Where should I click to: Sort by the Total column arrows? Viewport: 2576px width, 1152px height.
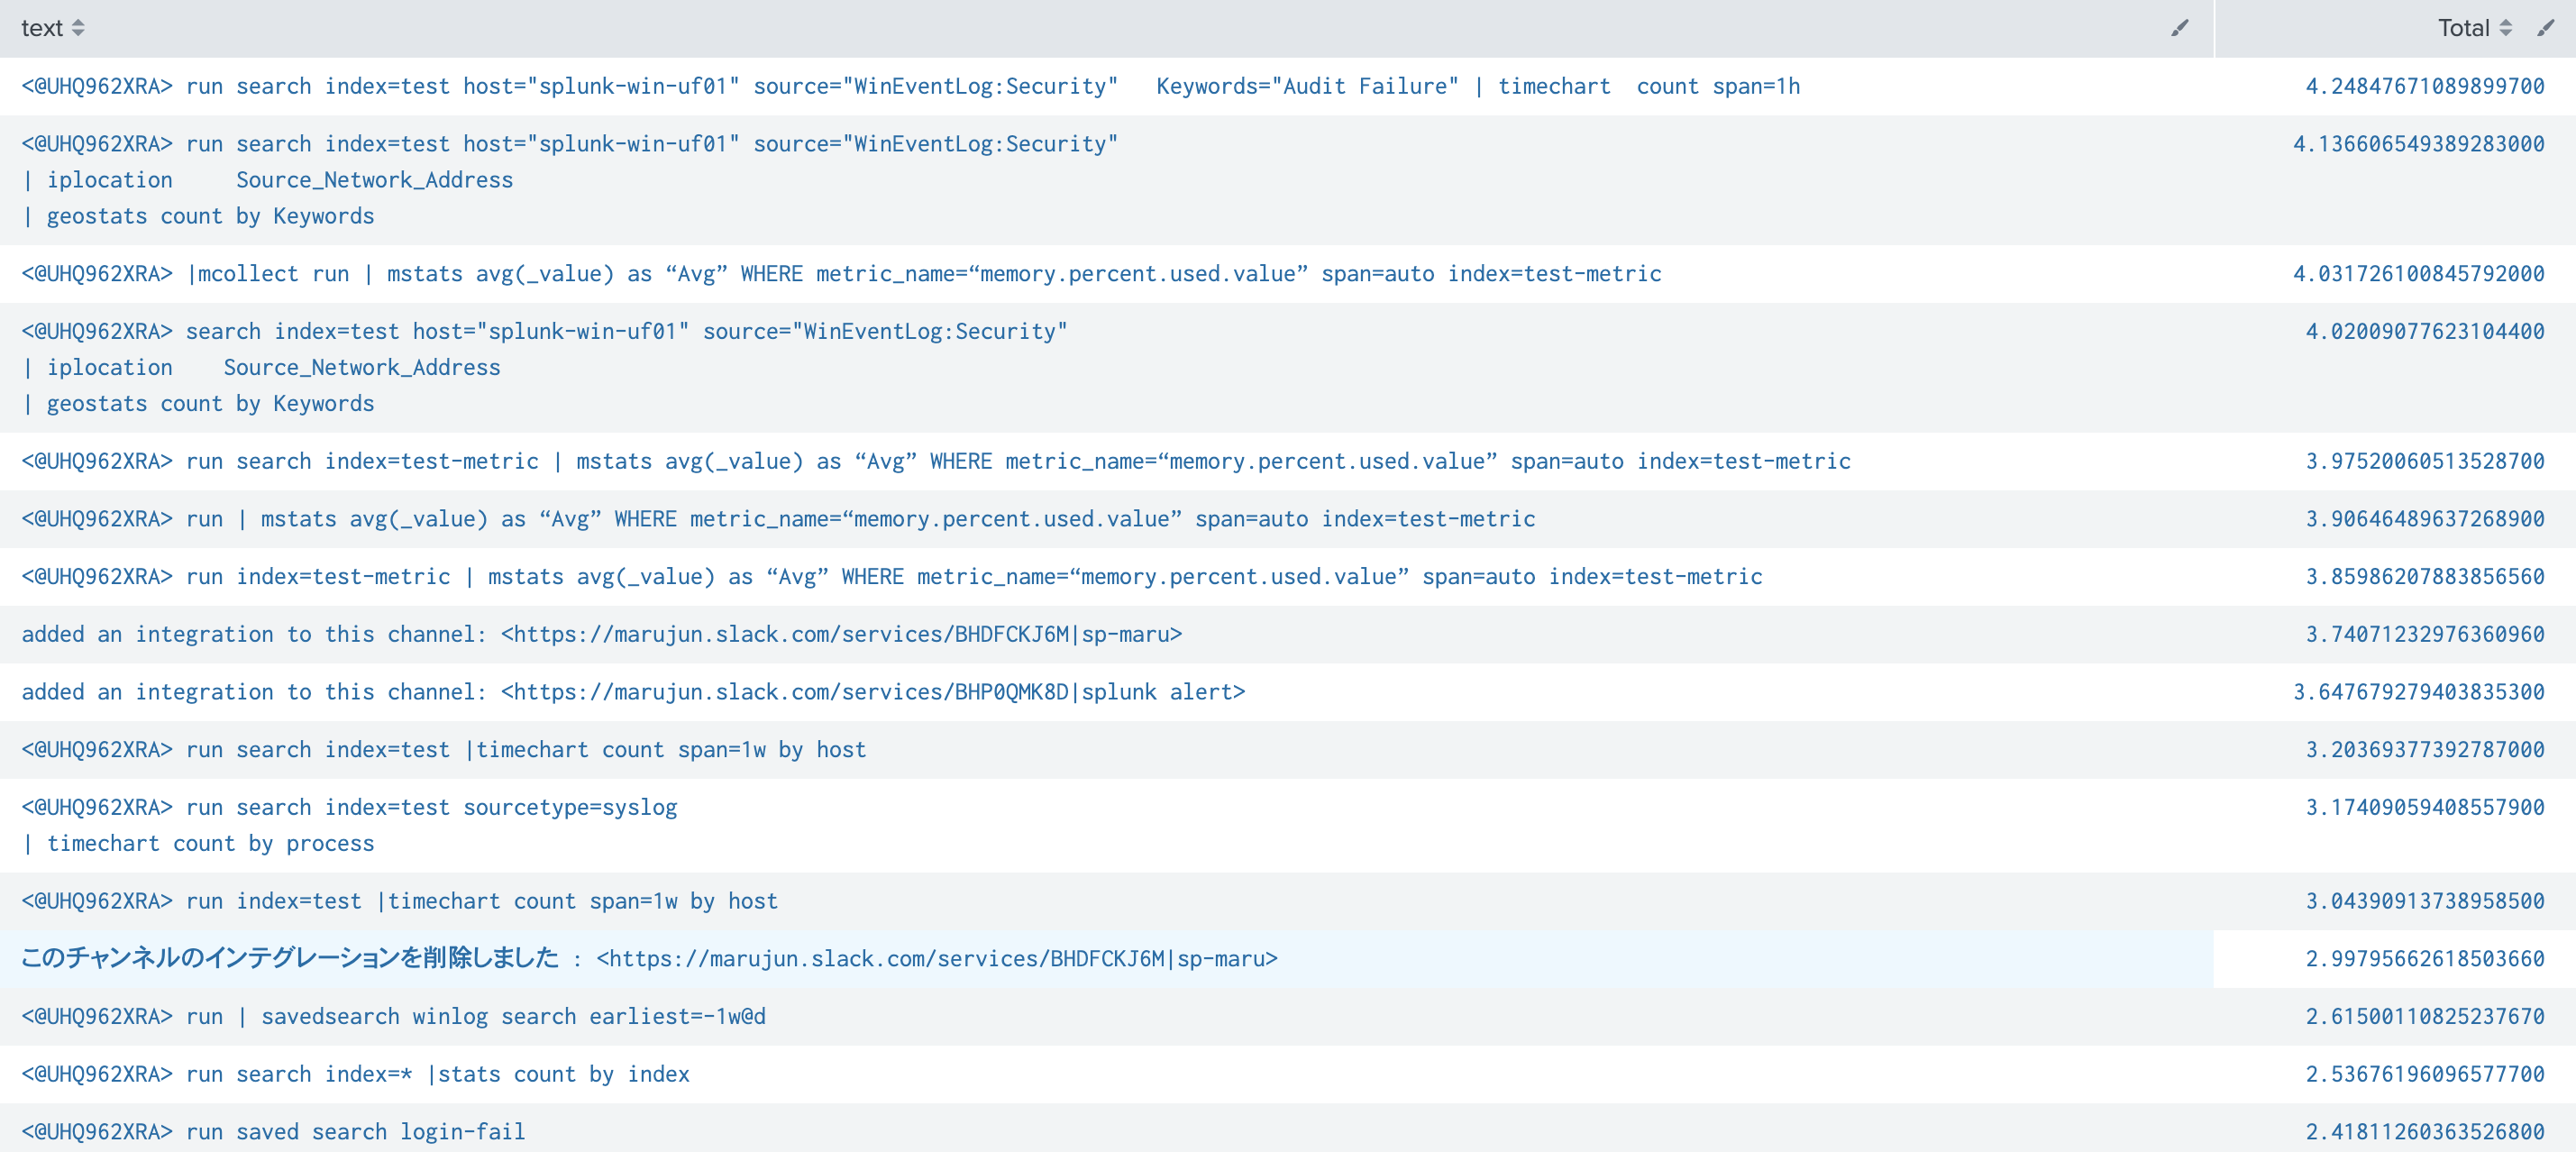click(x=2505, y=28)
